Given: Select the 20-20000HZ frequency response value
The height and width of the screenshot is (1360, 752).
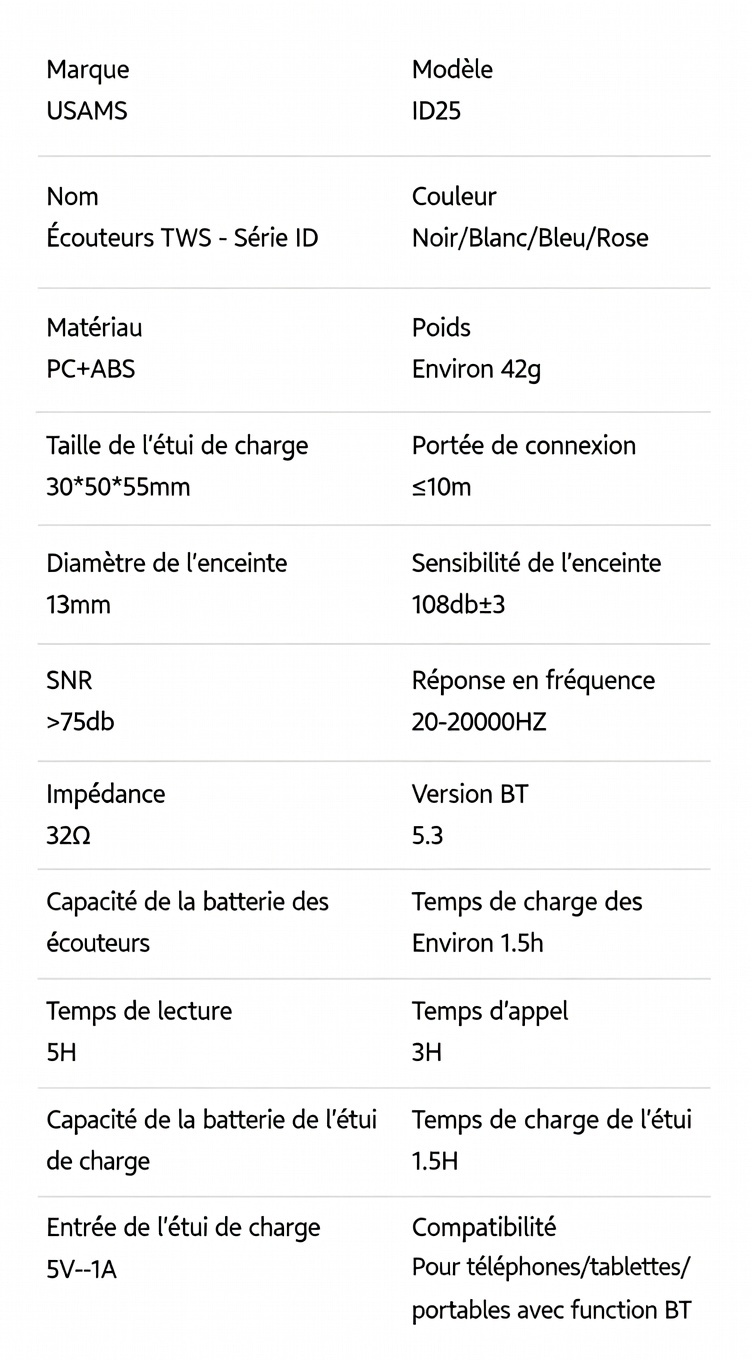Looking at the screenshot, I should click(479, 722).
